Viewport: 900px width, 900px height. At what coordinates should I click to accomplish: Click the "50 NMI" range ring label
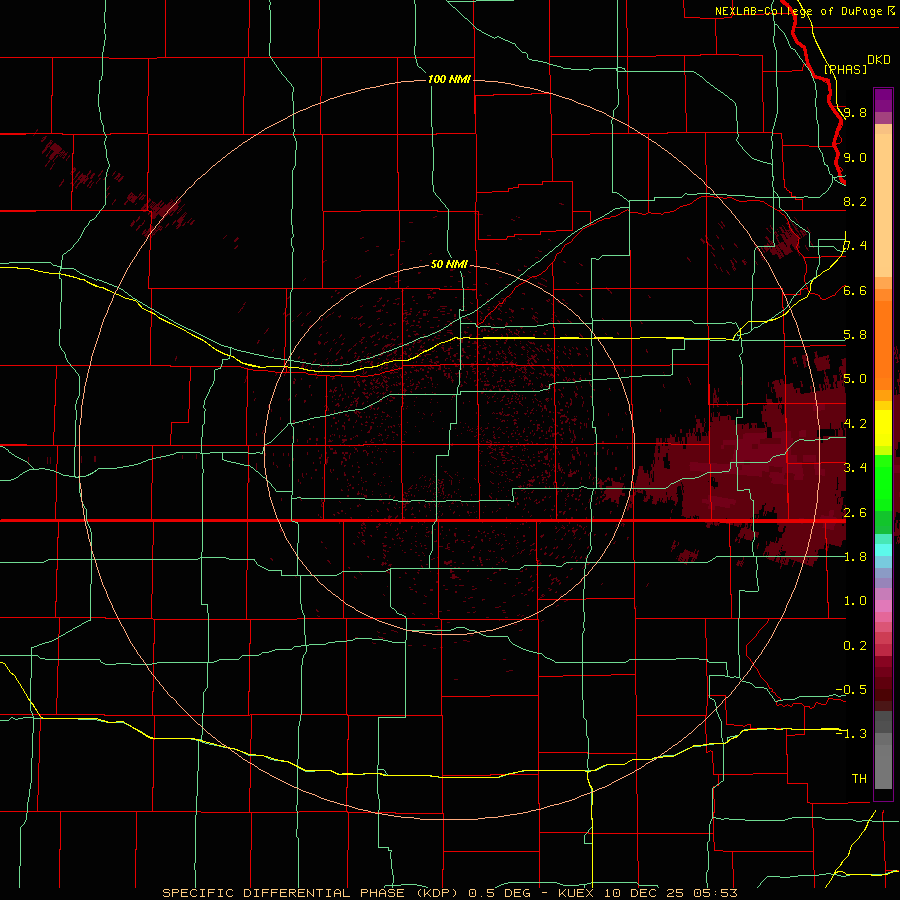click(x=449, y=264)
